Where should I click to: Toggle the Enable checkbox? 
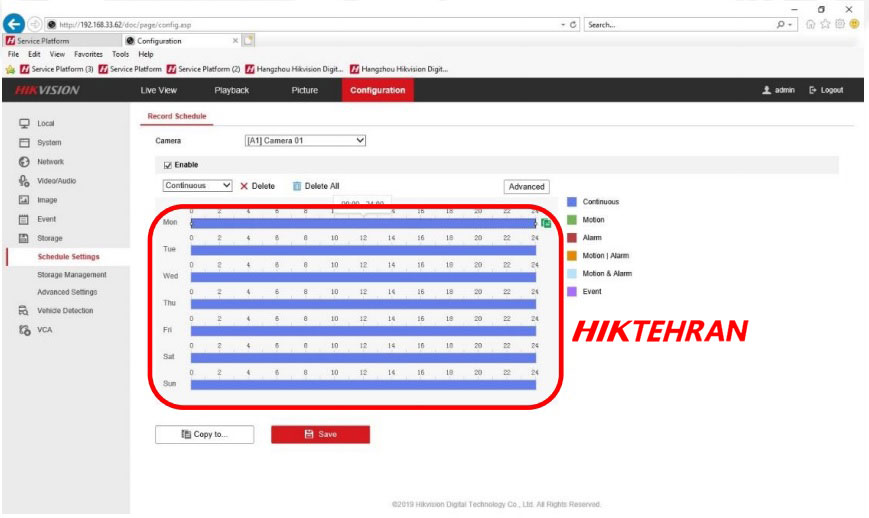167,165
